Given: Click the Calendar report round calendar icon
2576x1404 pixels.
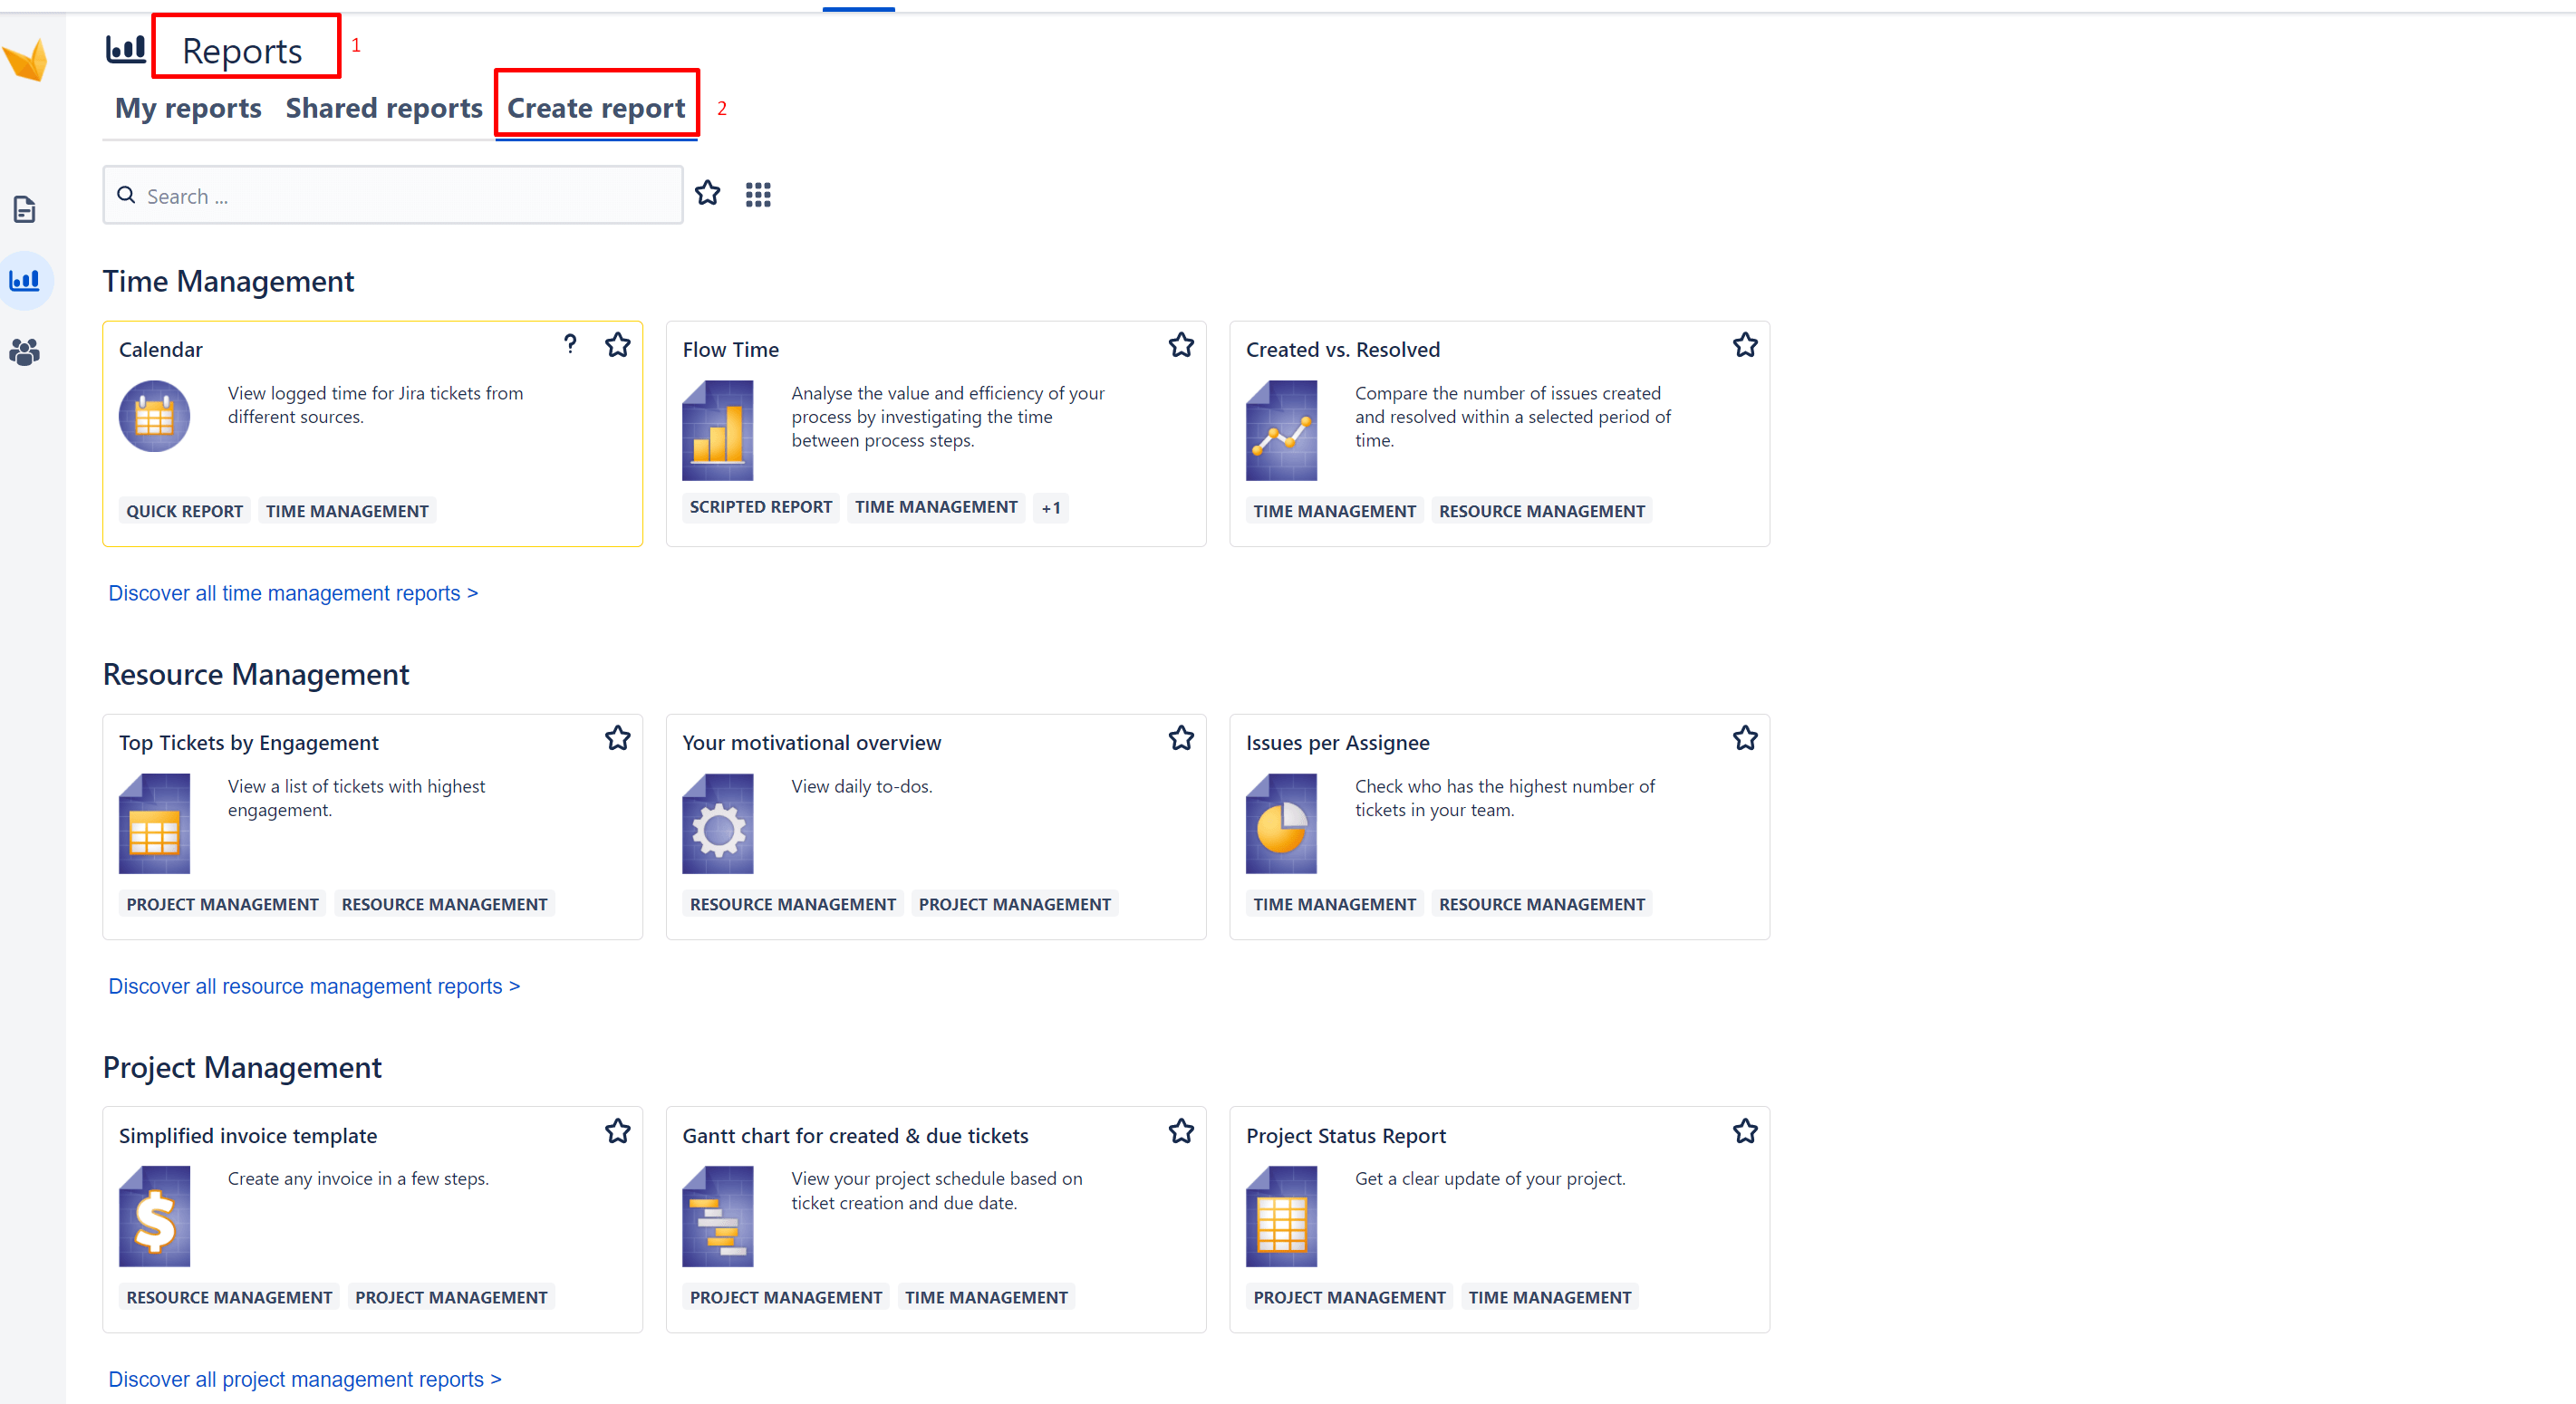Looking at the screenshot, I should pos(154,416).
